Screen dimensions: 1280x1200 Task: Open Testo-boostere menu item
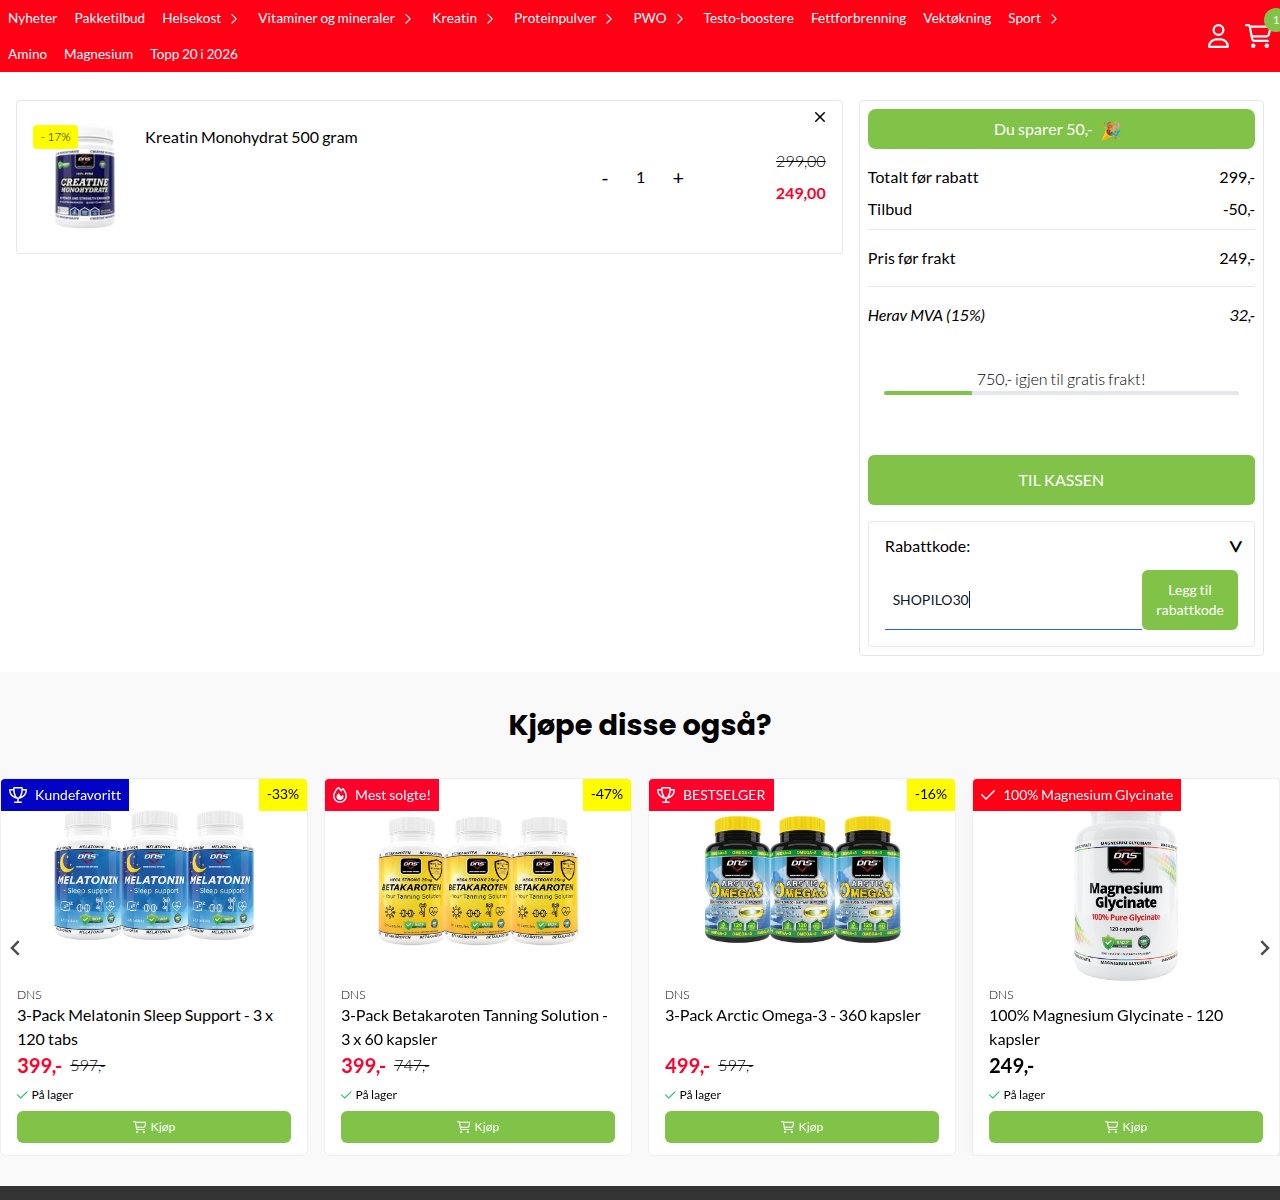click(748, 18)
